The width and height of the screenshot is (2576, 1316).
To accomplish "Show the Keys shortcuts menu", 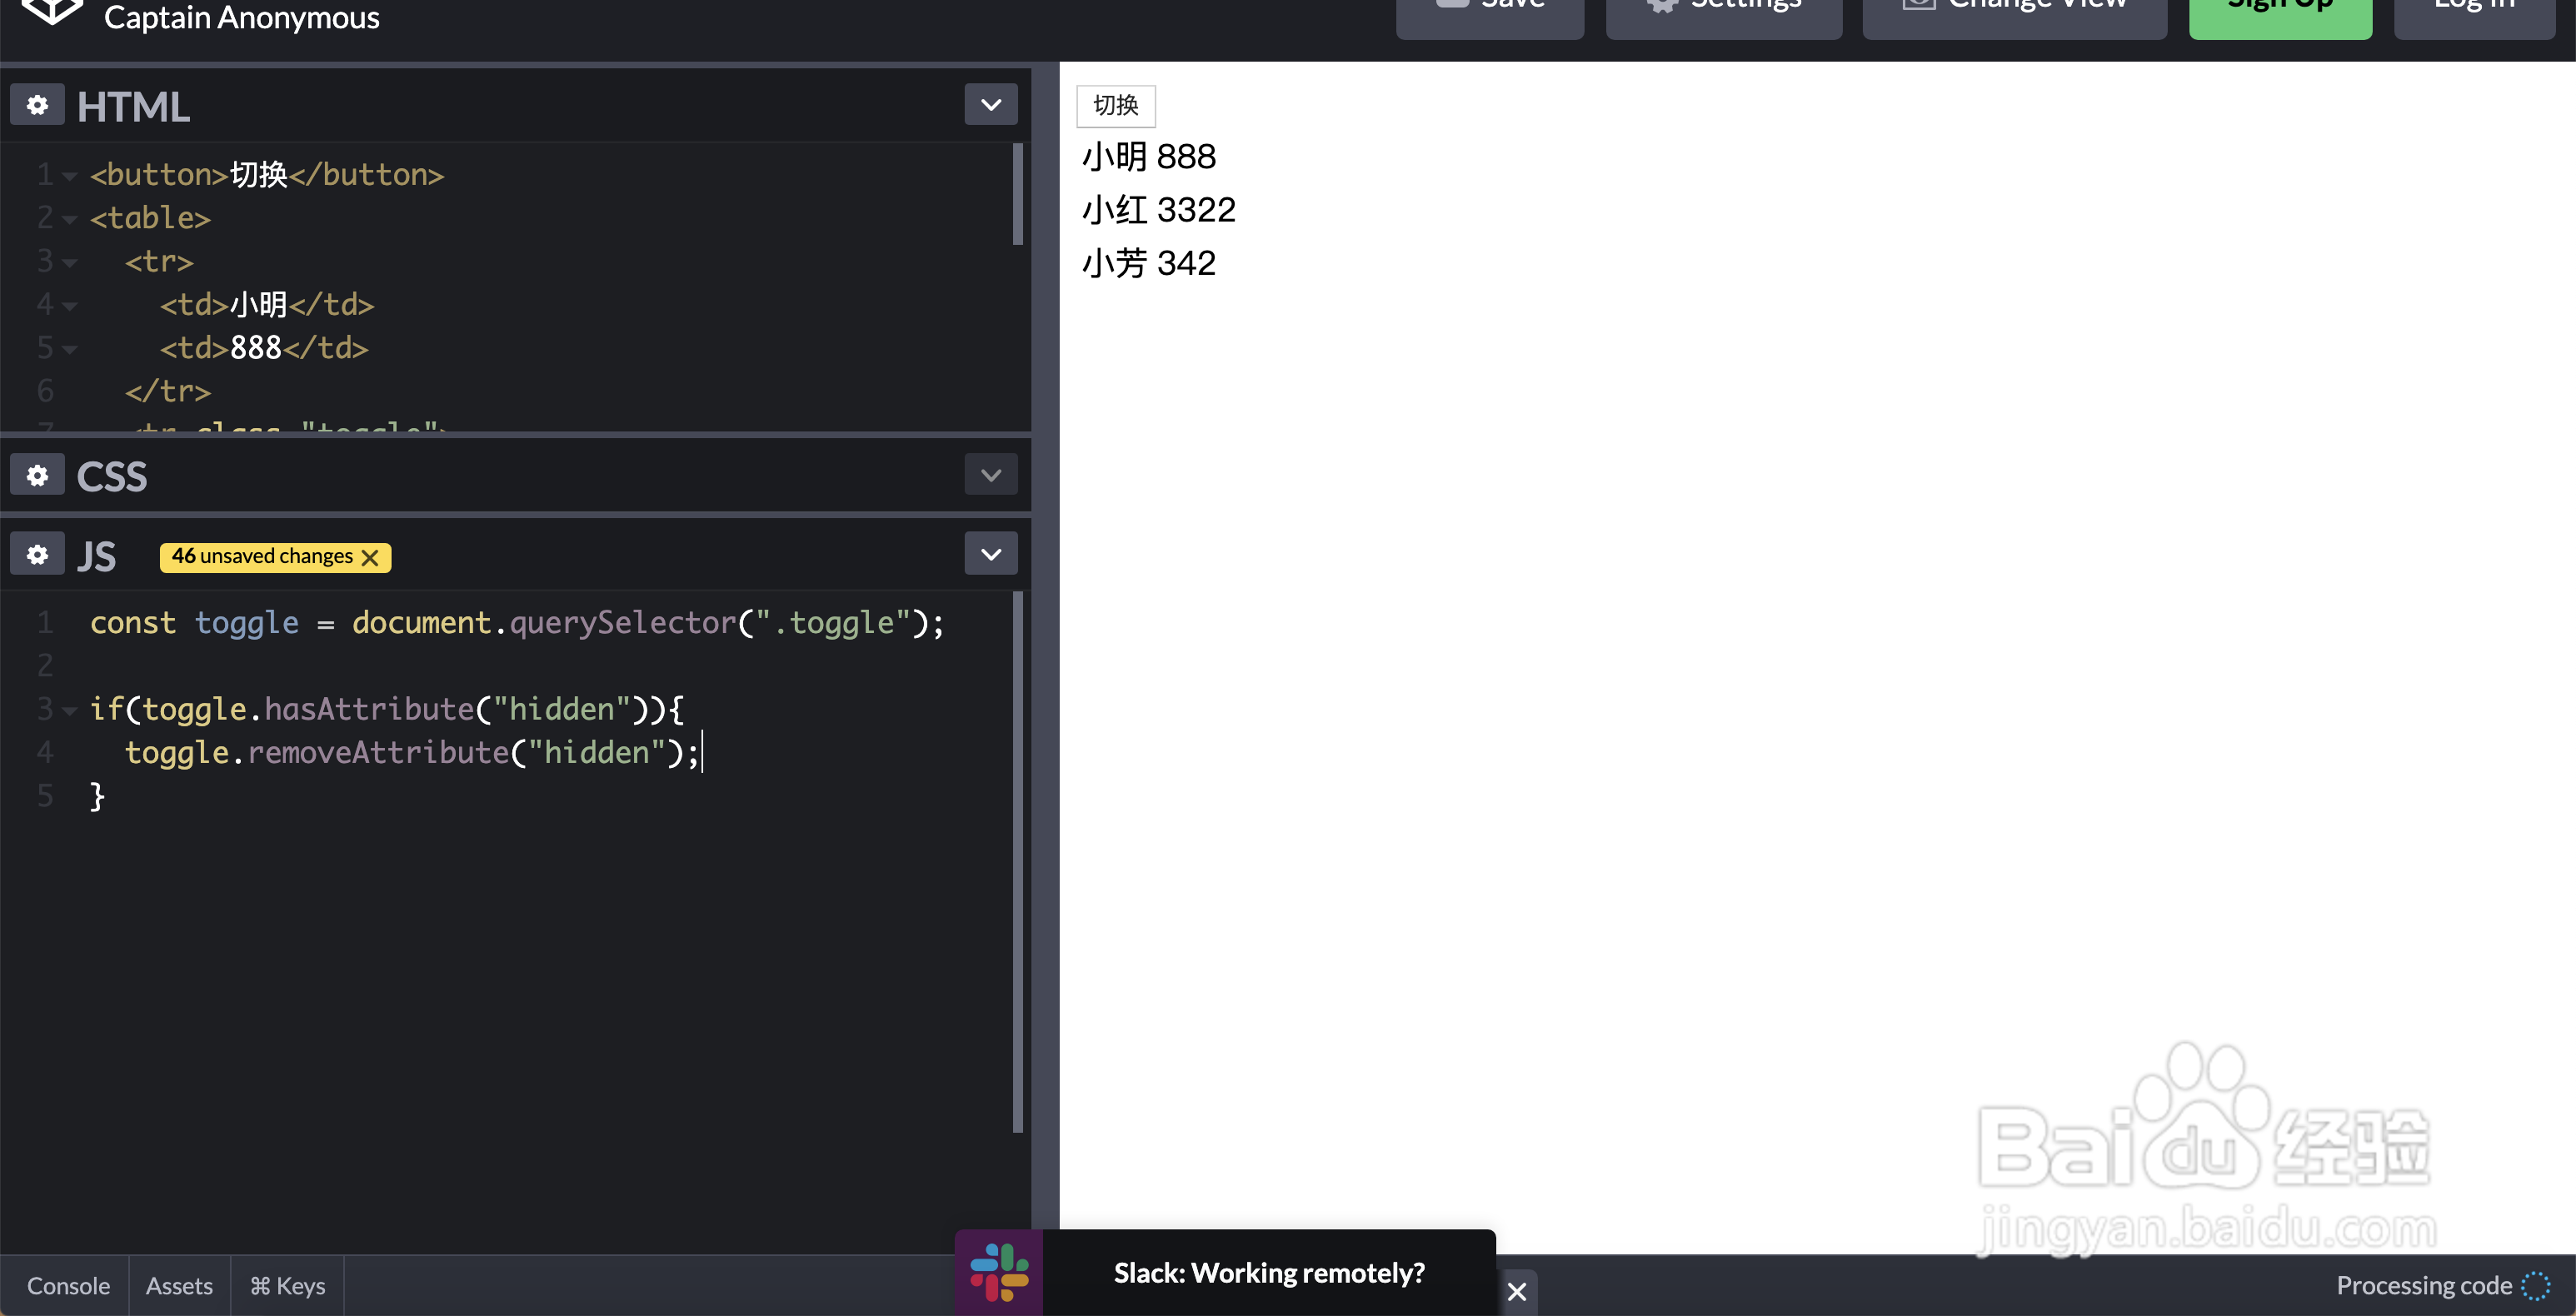I will [x=287, y=1286].
